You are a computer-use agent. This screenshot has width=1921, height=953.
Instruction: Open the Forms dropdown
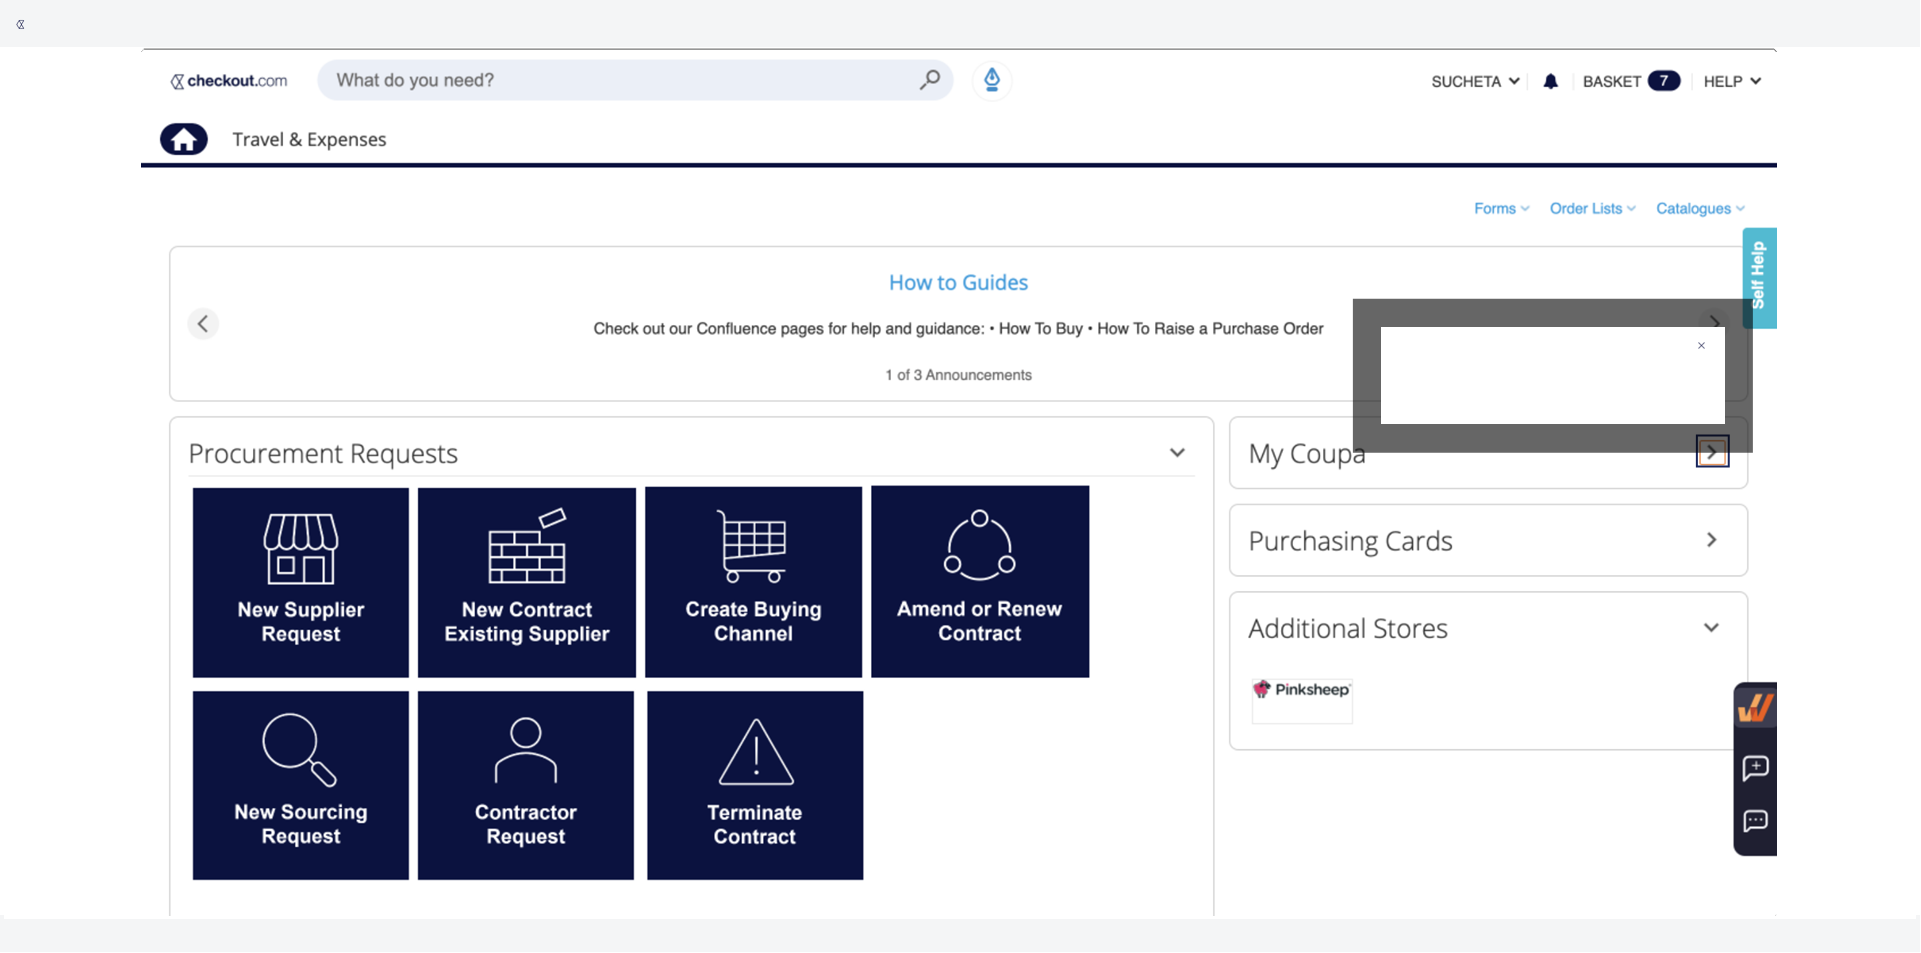pyautogui.click(x=1501, y=208)
